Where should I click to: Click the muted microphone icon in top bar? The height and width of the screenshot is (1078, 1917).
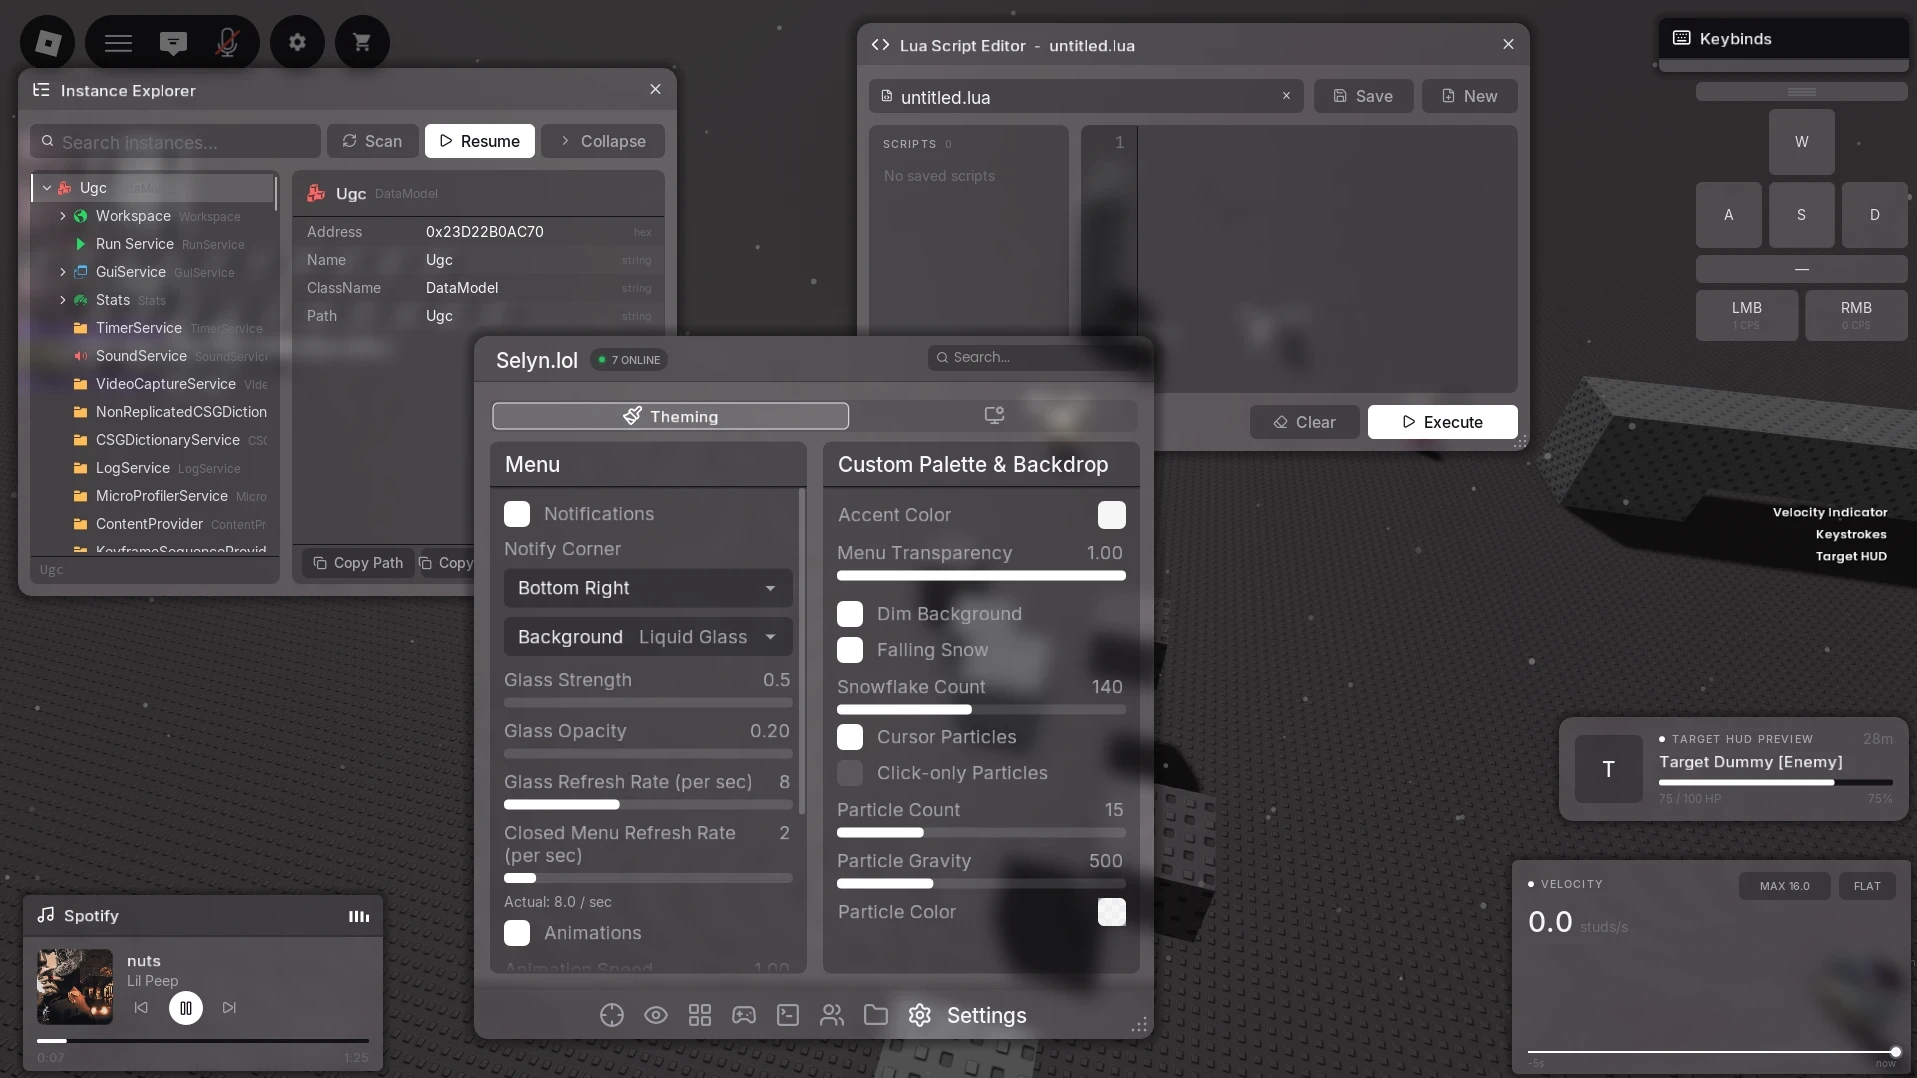click(227, 43)
